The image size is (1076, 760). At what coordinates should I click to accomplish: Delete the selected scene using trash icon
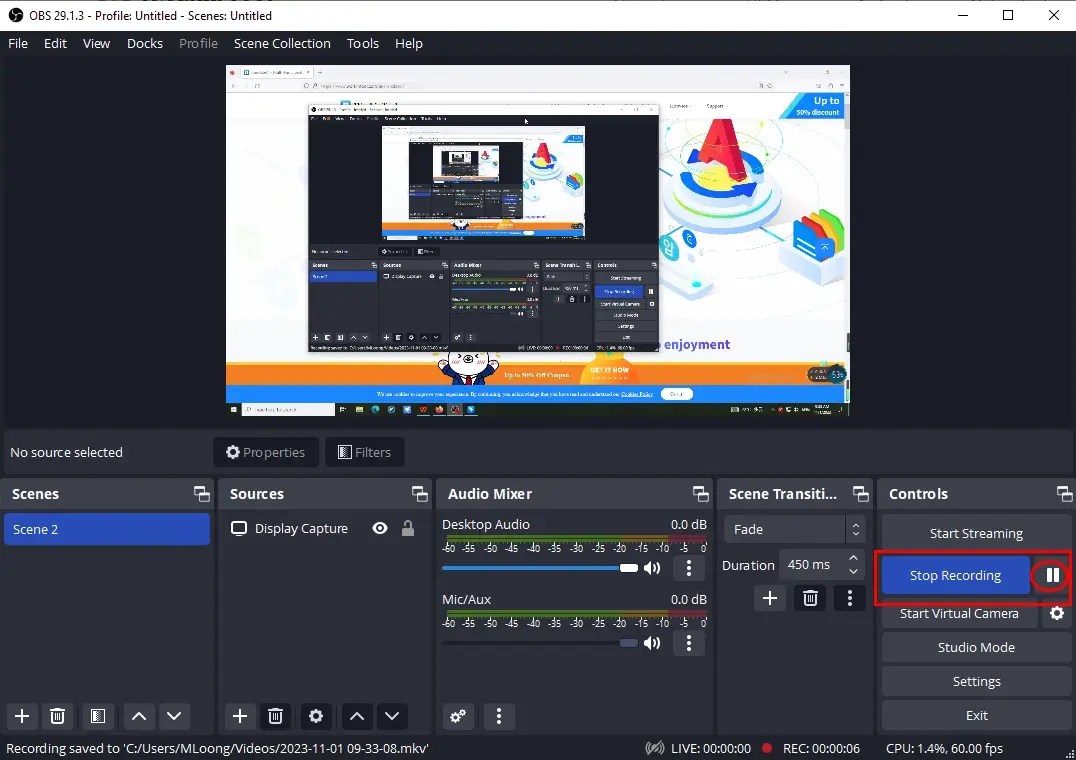[x=57, y=717]
